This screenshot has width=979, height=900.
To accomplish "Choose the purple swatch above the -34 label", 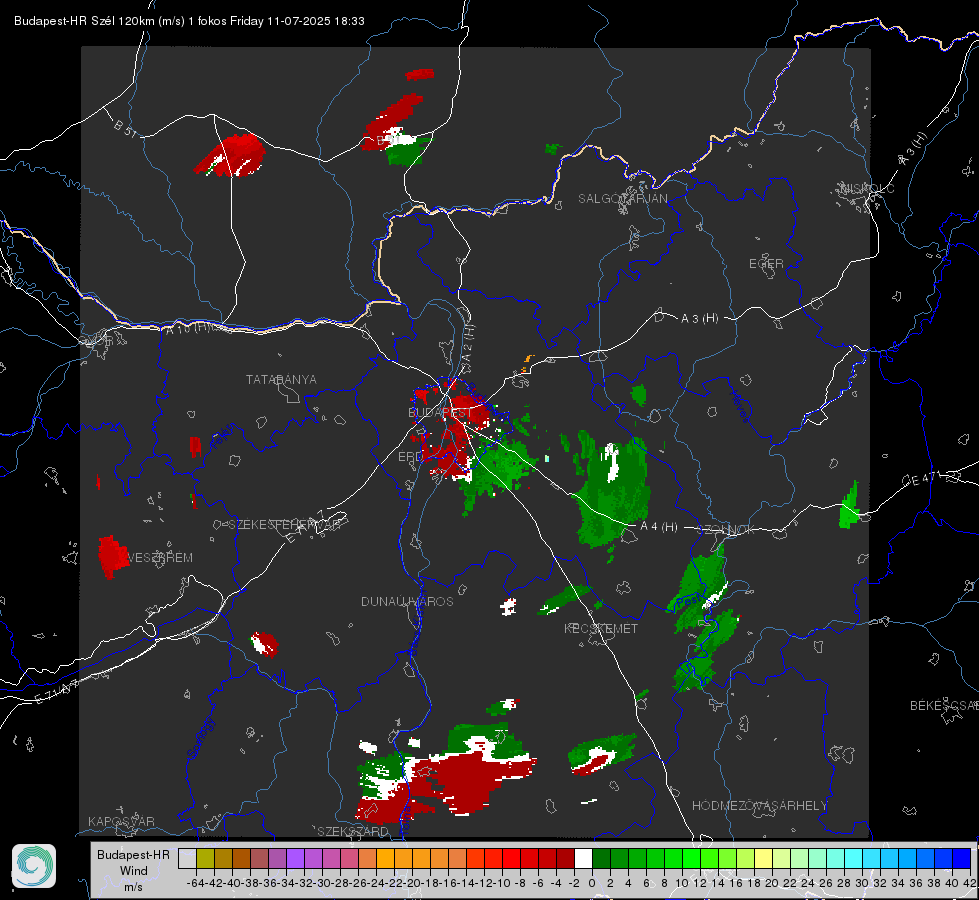I will [295, 858].
